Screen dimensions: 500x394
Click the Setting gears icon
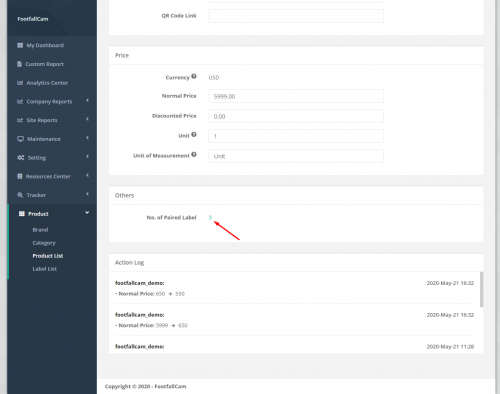(21, 157)
